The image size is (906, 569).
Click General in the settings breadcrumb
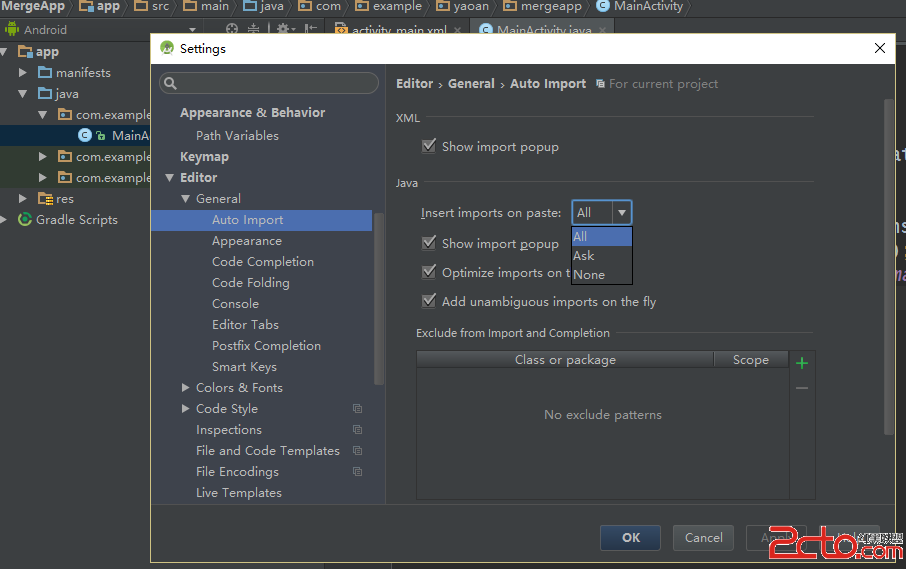pos(471,84)
